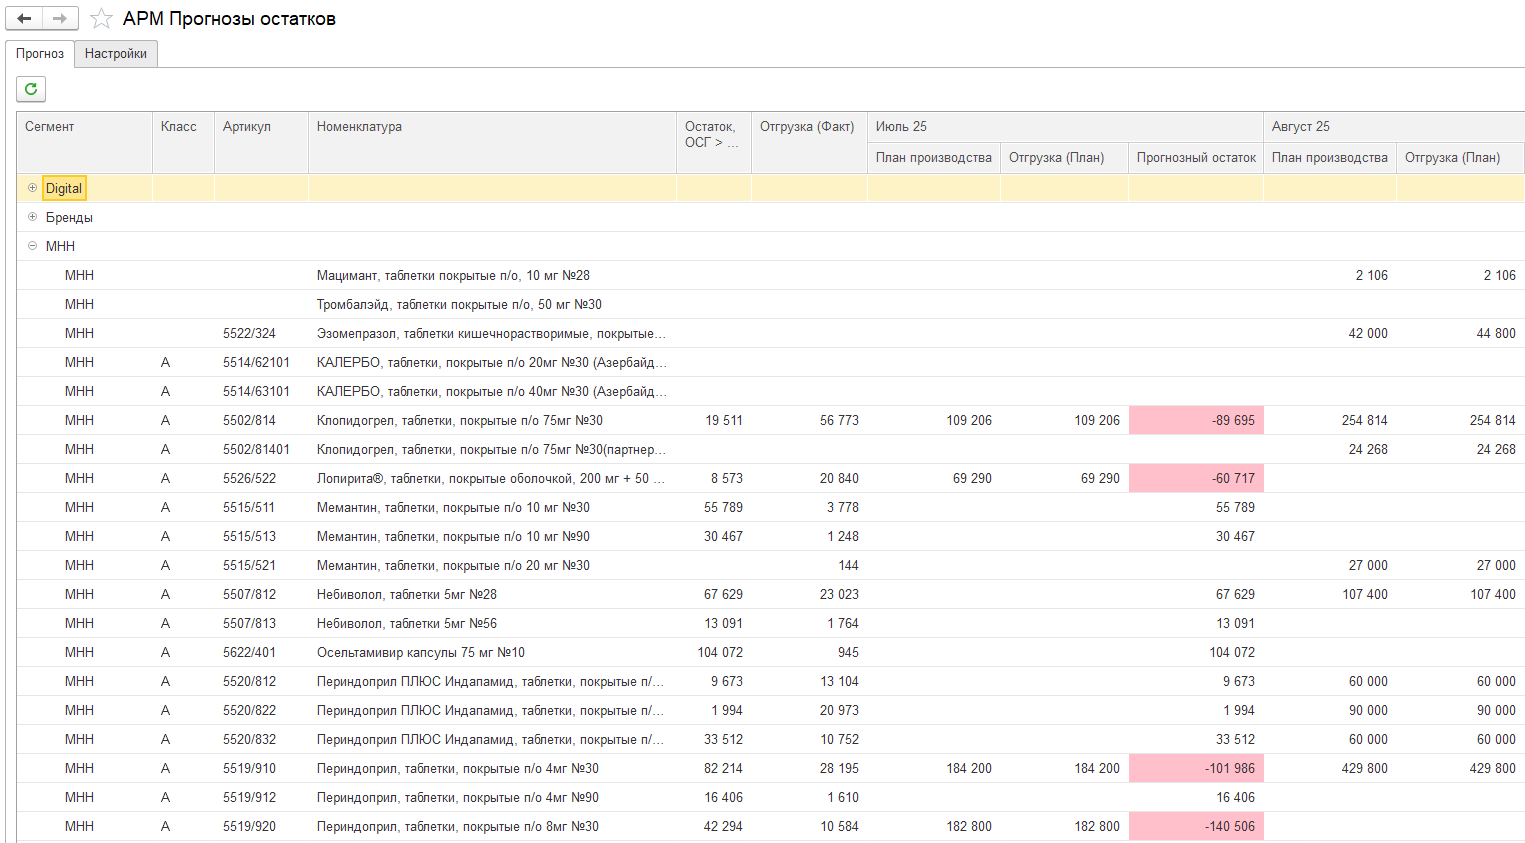
Task: Click the Прогнозный остаток column header
Action: click(1196, 158)
